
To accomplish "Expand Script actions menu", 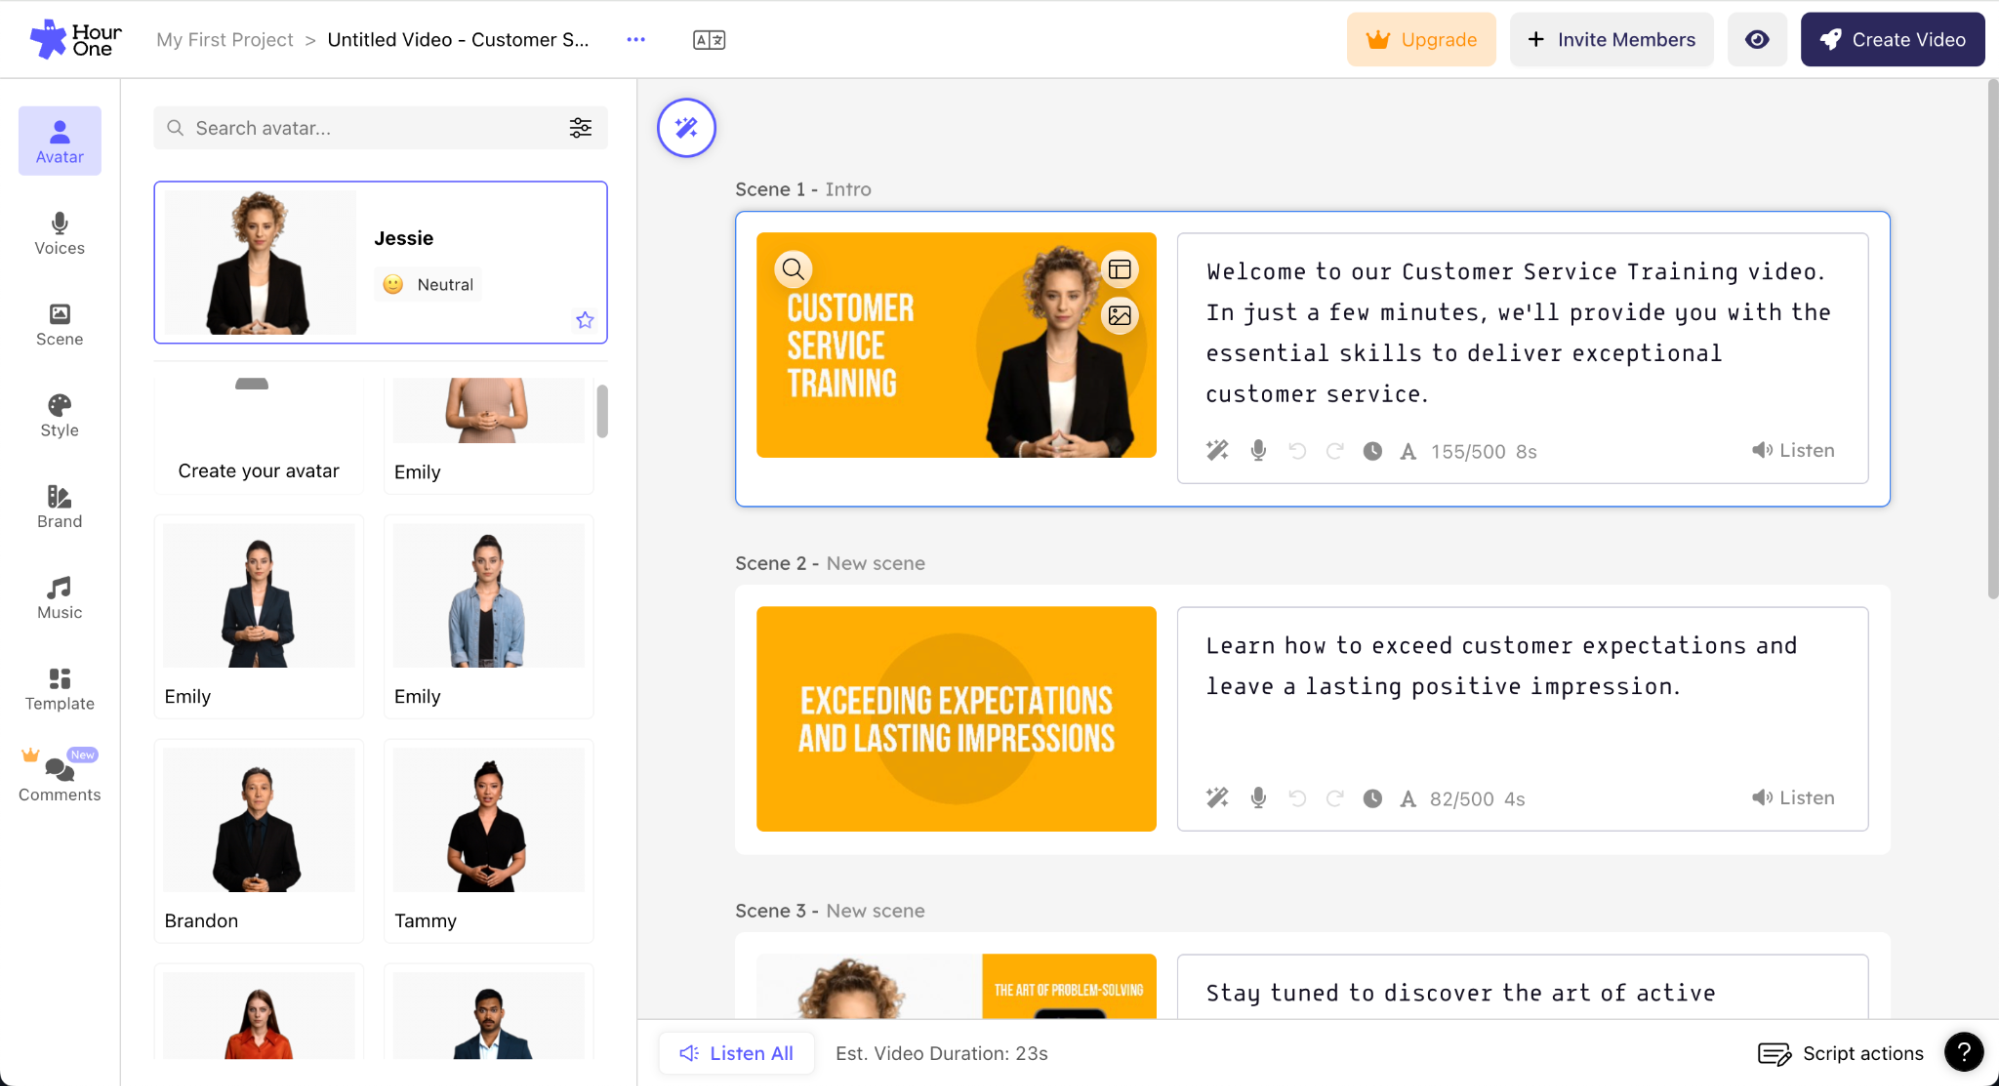I will pos(1840,1053).
